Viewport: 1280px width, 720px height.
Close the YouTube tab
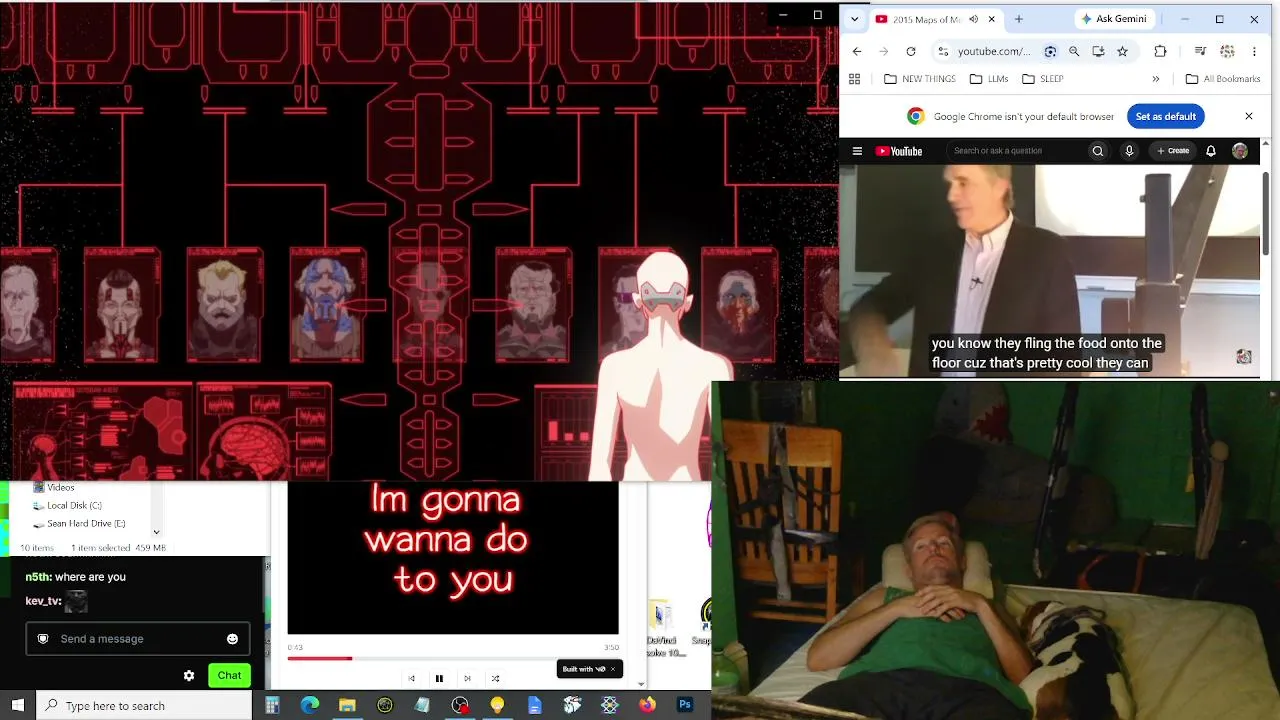(x=992, y=19)
